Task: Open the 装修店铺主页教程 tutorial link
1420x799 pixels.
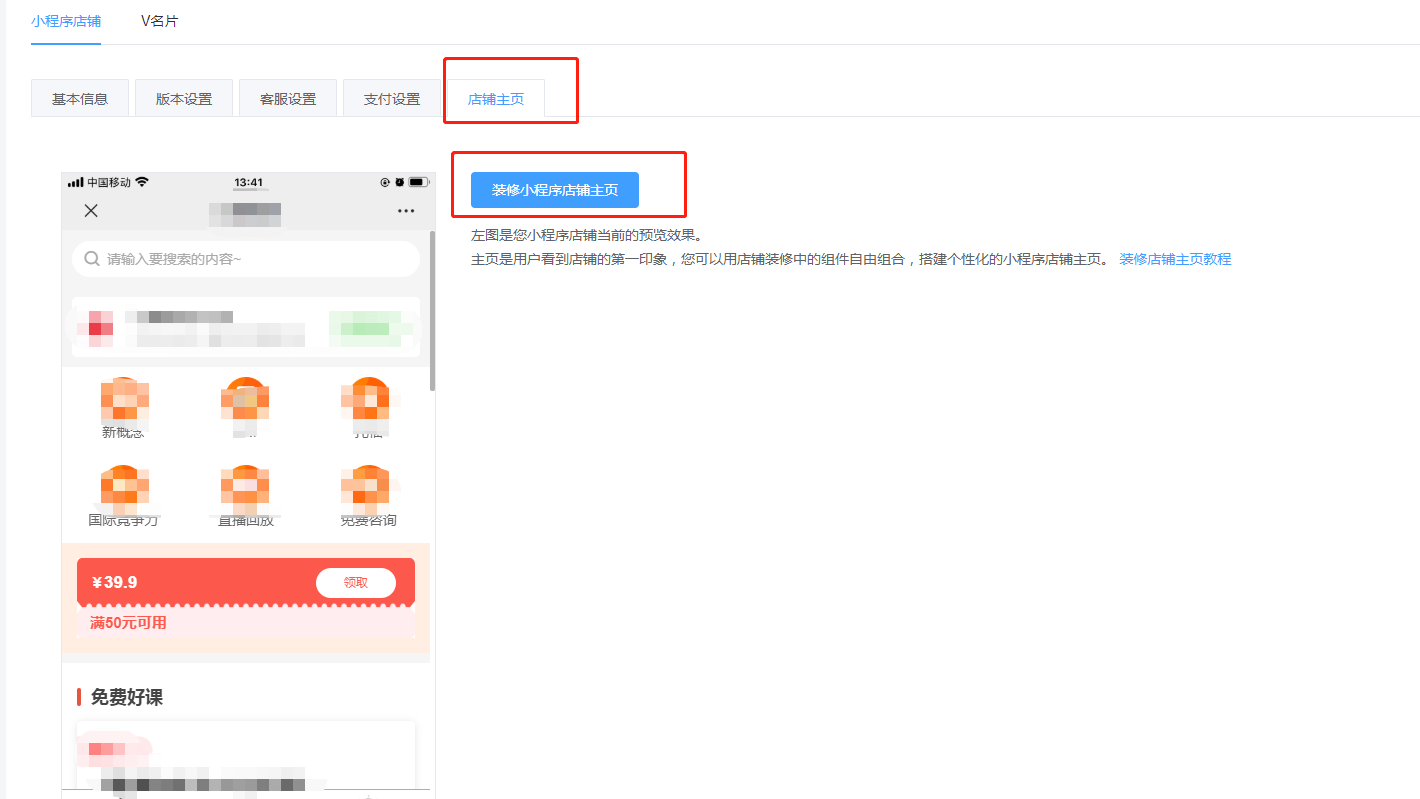Action: pyautogui.click(x=1175, y=259)
